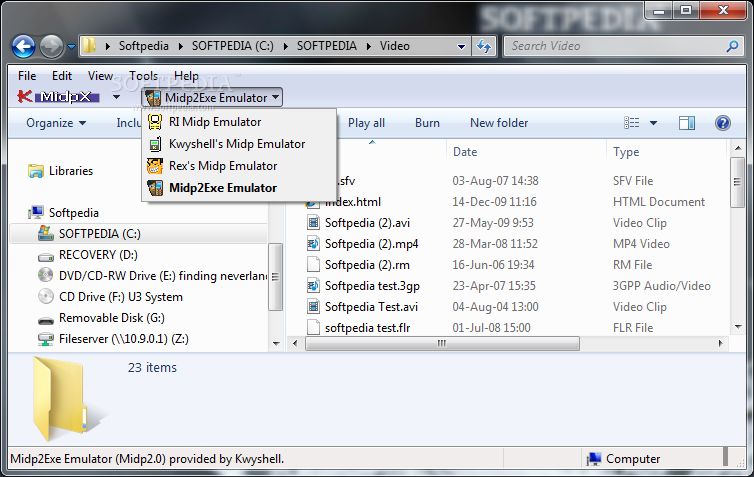
Task: Select the index.html file
Action: [352, 202]
